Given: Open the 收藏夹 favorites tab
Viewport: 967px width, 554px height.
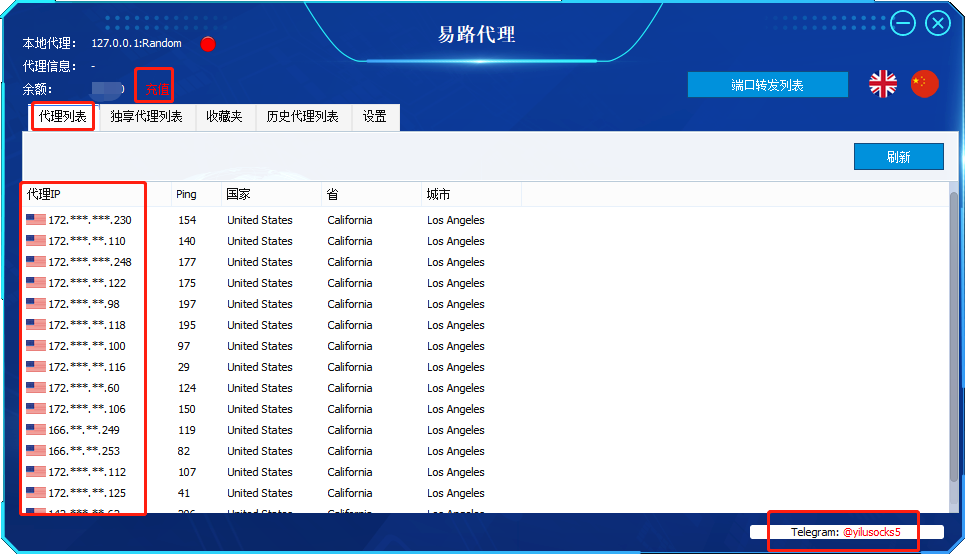Looking at the screenshot, I should [x=224, y=117].
